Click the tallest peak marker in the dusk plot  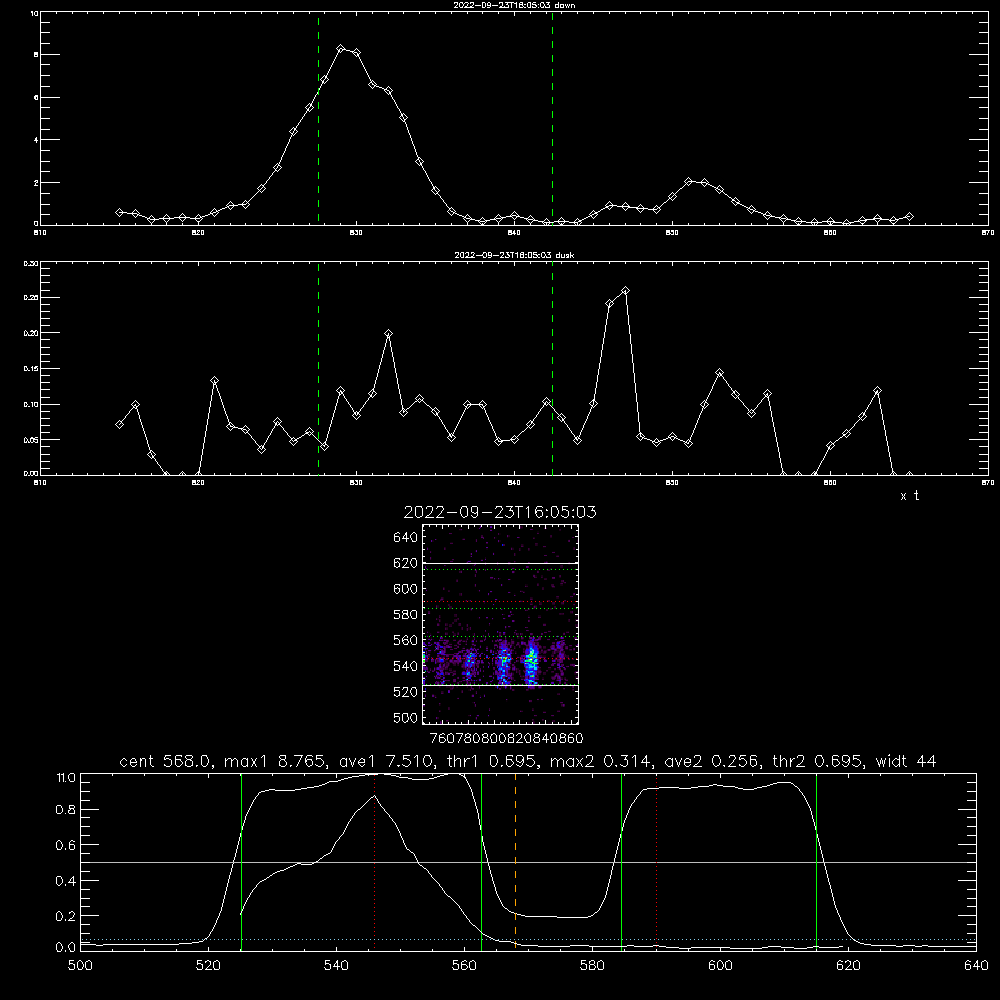[x=625, y=291]
